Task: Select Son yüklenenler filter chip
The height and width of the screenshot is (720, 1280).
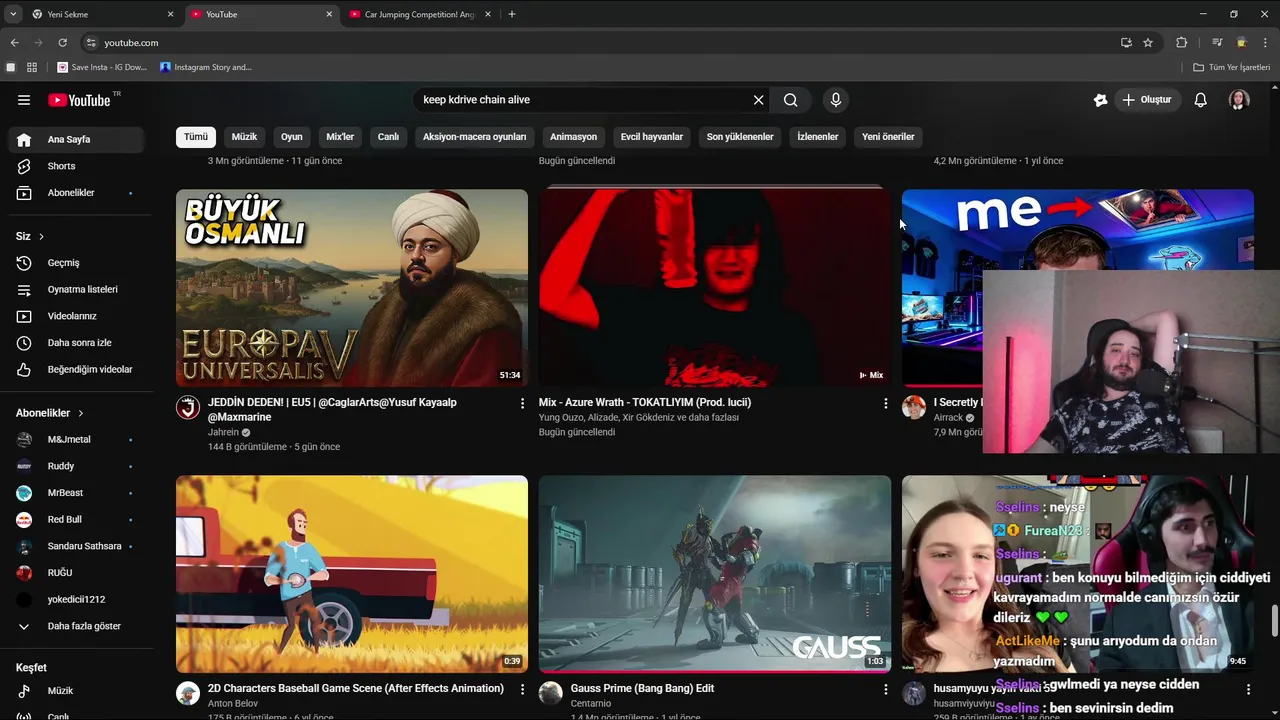Action: click(740, 137)
